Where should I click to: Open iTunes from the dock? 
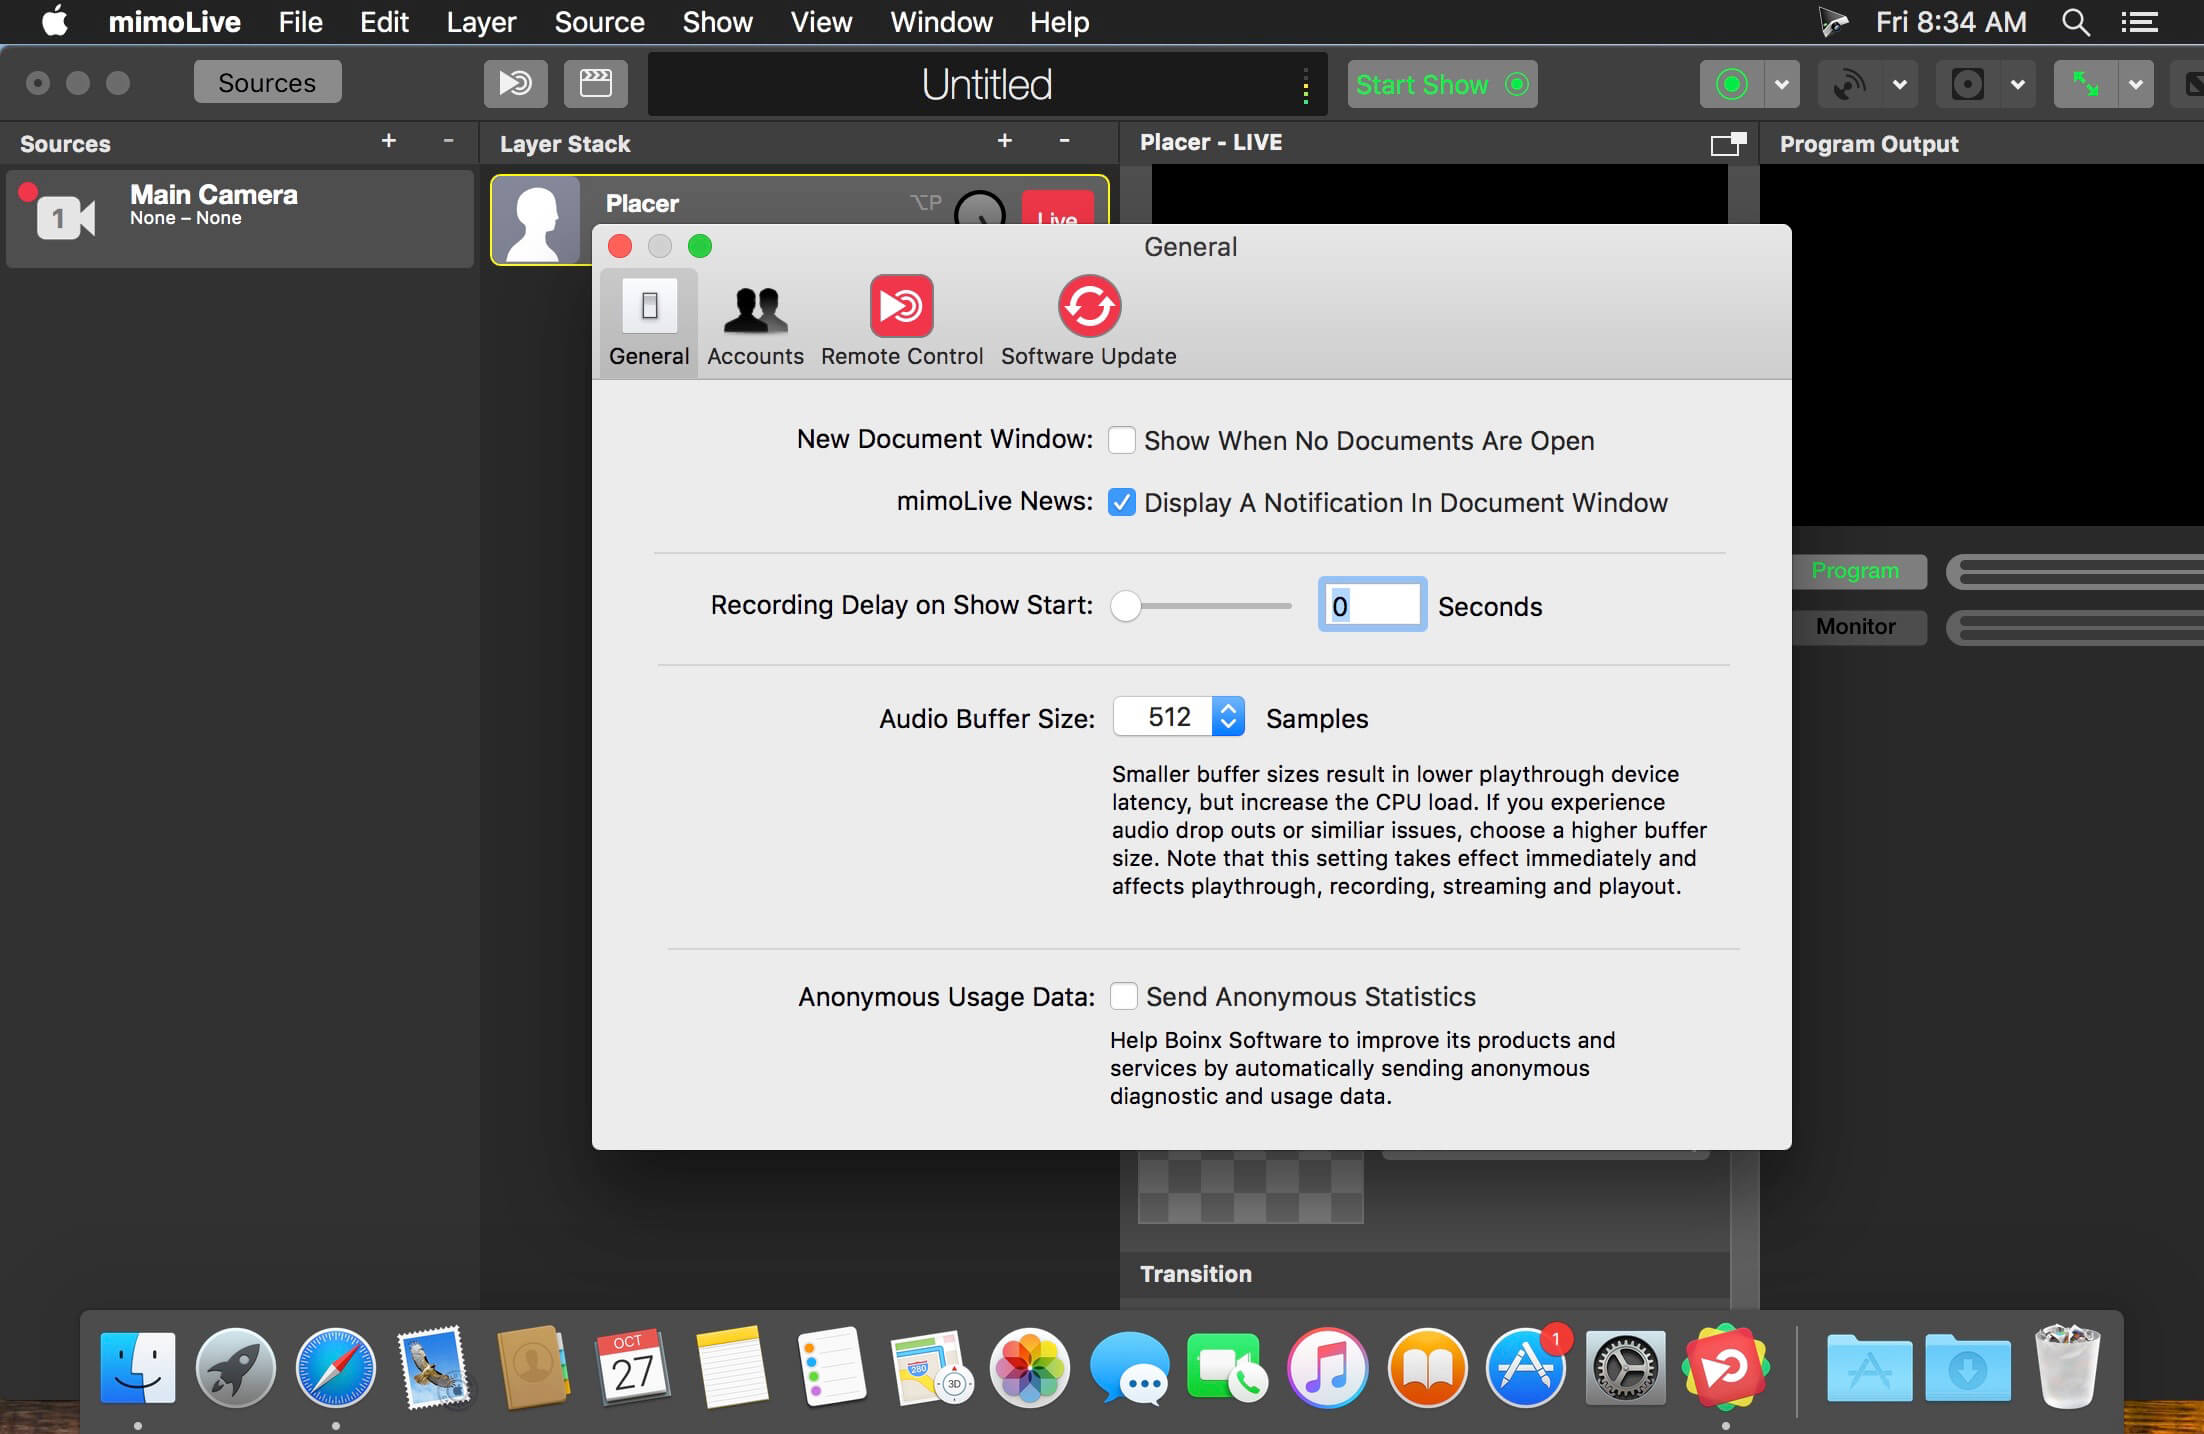[1327, 1367]
